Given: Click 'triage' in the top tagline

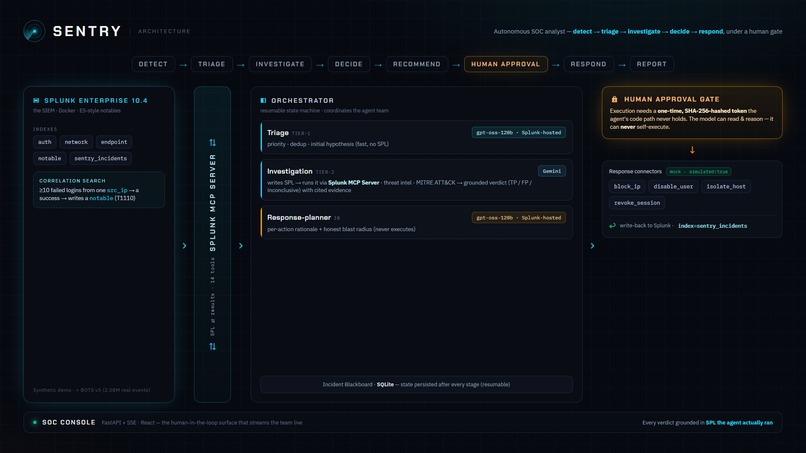Looking at the screenshot, I should [610, 31].
